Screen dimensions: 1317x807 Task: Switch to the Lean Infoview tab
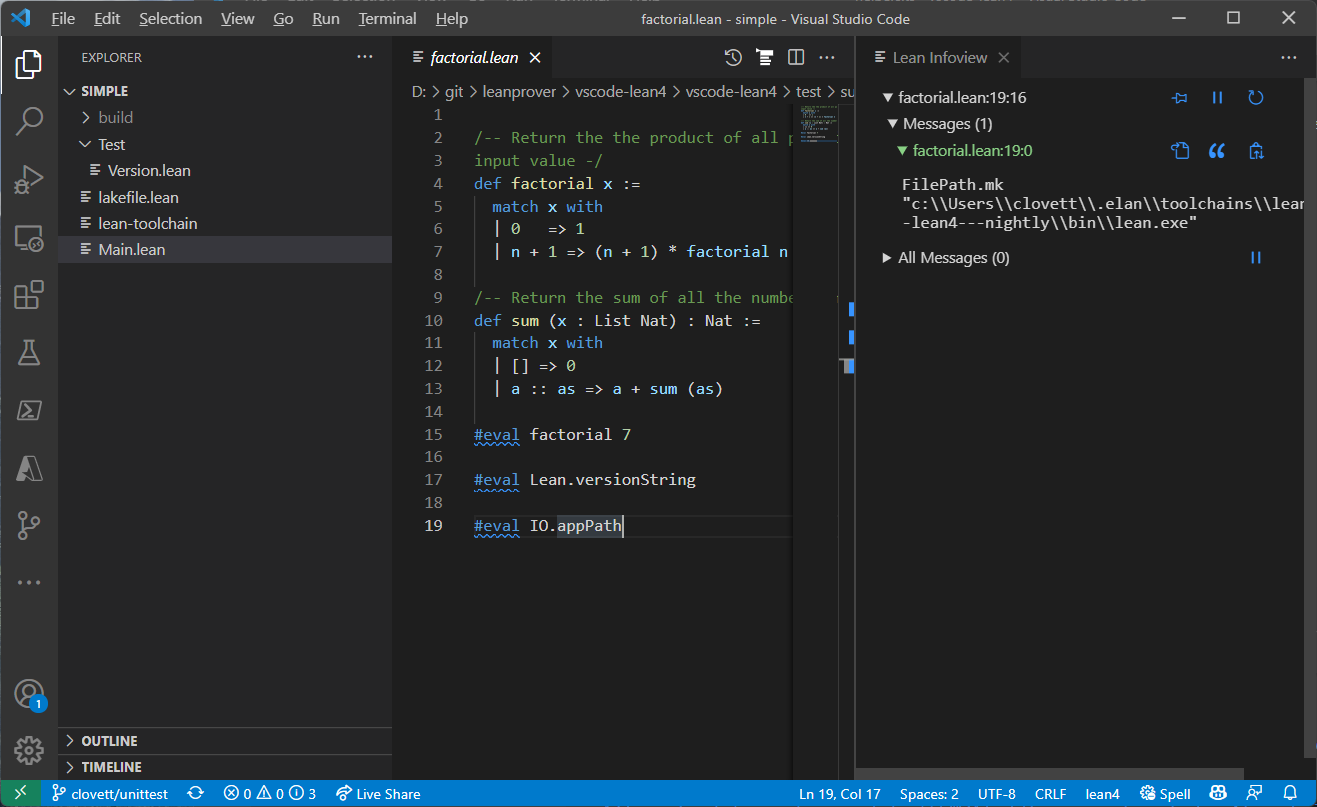[x=938, y=57]
